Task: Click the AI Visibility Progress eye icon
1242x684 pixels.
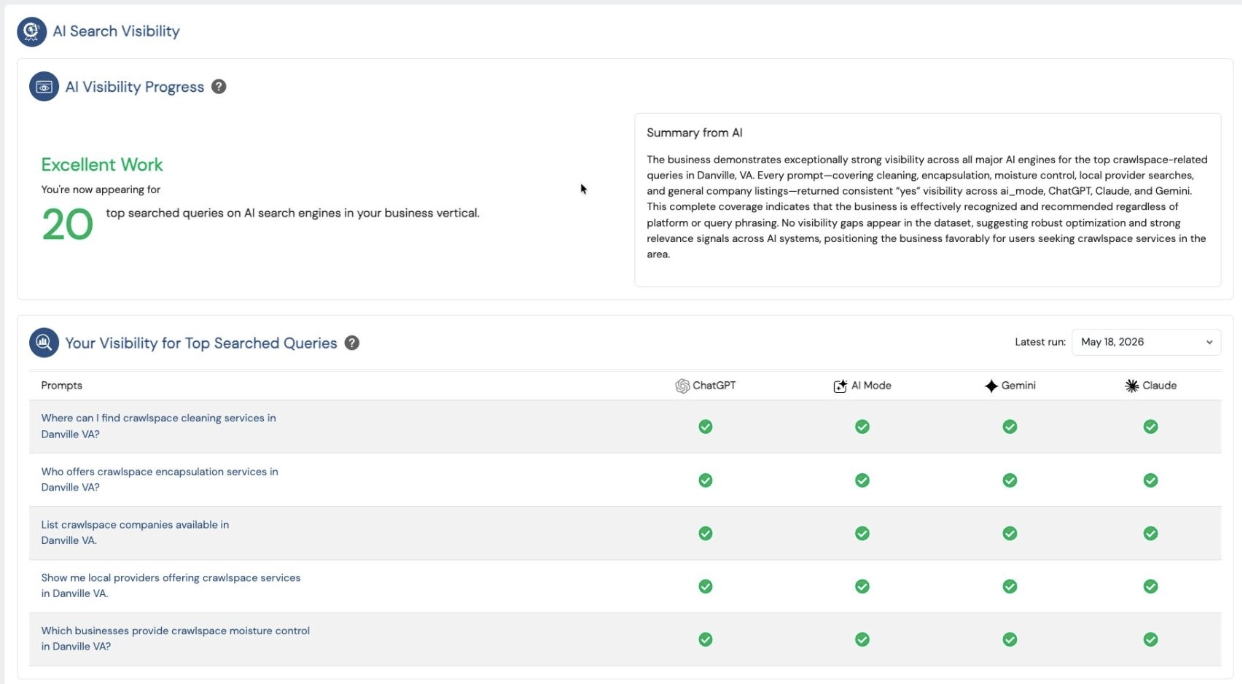Action: pos(44,87)
